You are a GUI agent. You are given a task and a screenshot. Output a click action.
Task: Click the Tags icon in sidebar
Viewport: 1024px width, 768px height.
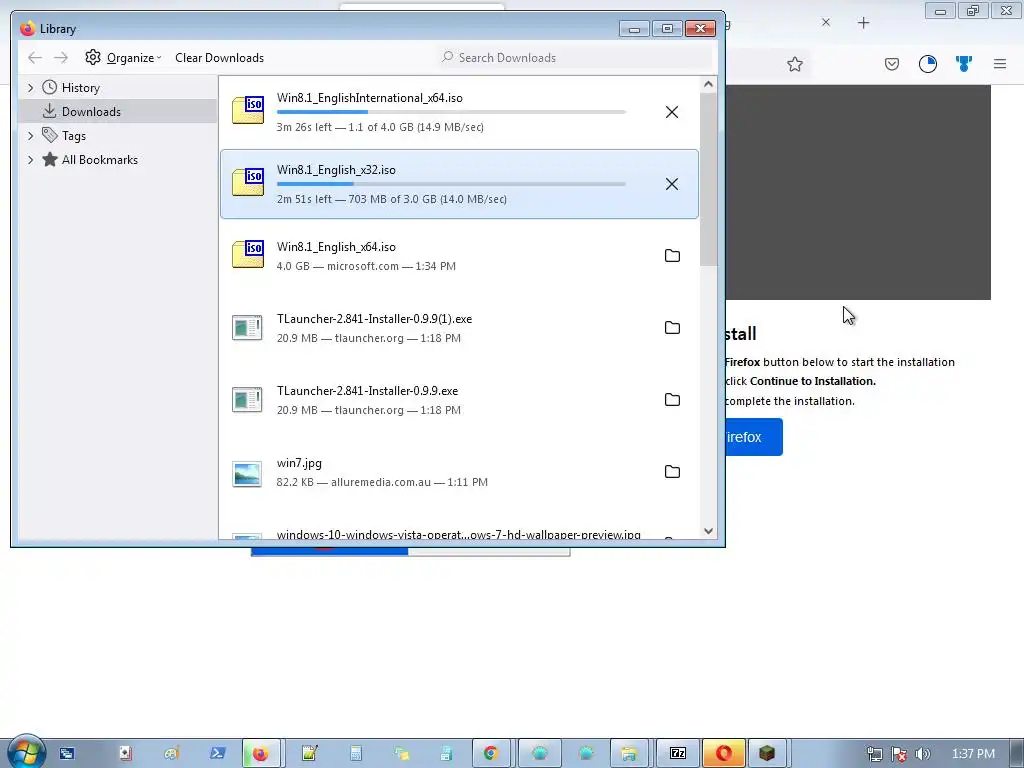50,135
